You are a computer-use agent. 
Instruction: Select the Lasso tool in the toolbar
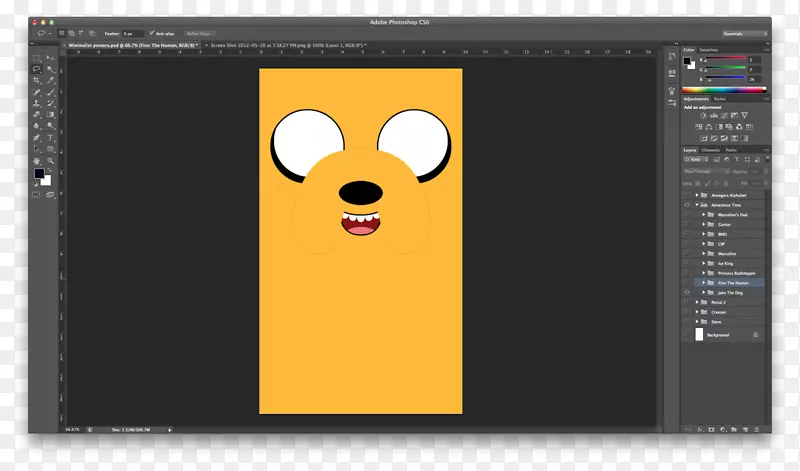[37, 68]
